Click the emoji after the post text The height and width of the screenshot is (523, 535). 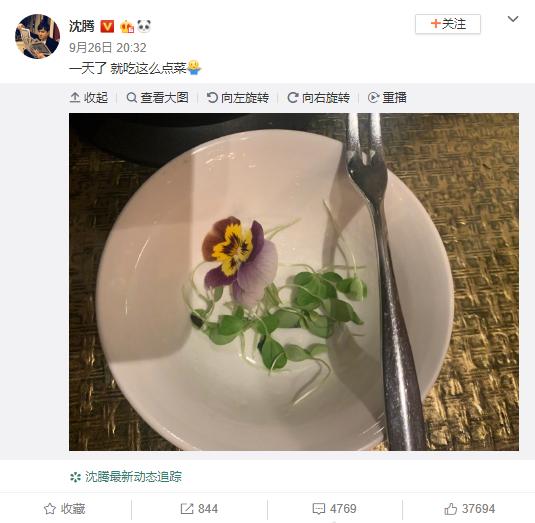pos(194,68)
